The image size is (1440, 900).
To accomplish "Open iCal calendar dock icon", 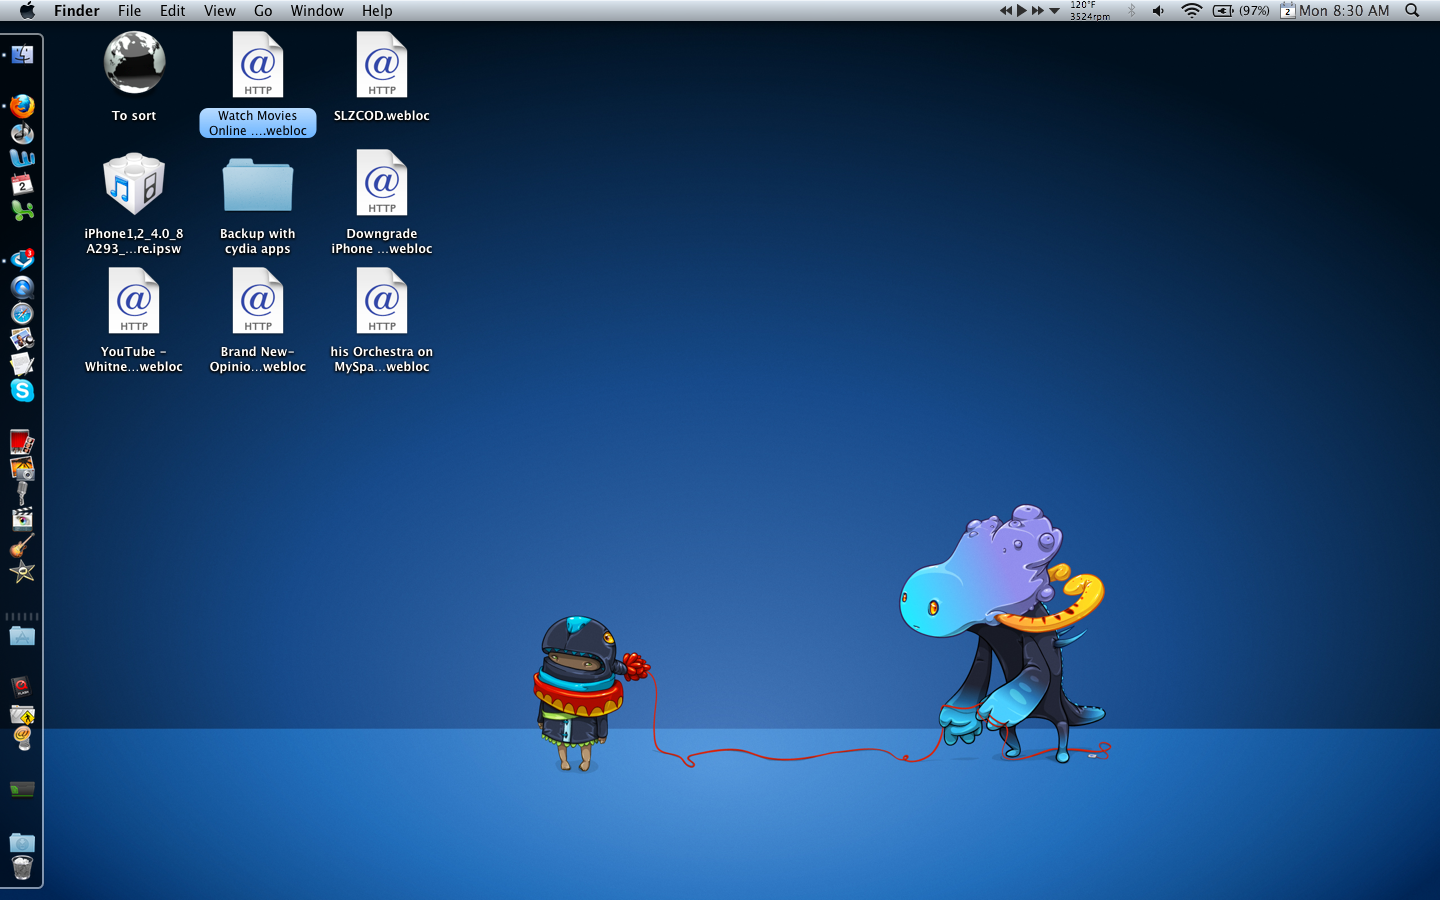I will pos(22,184).
